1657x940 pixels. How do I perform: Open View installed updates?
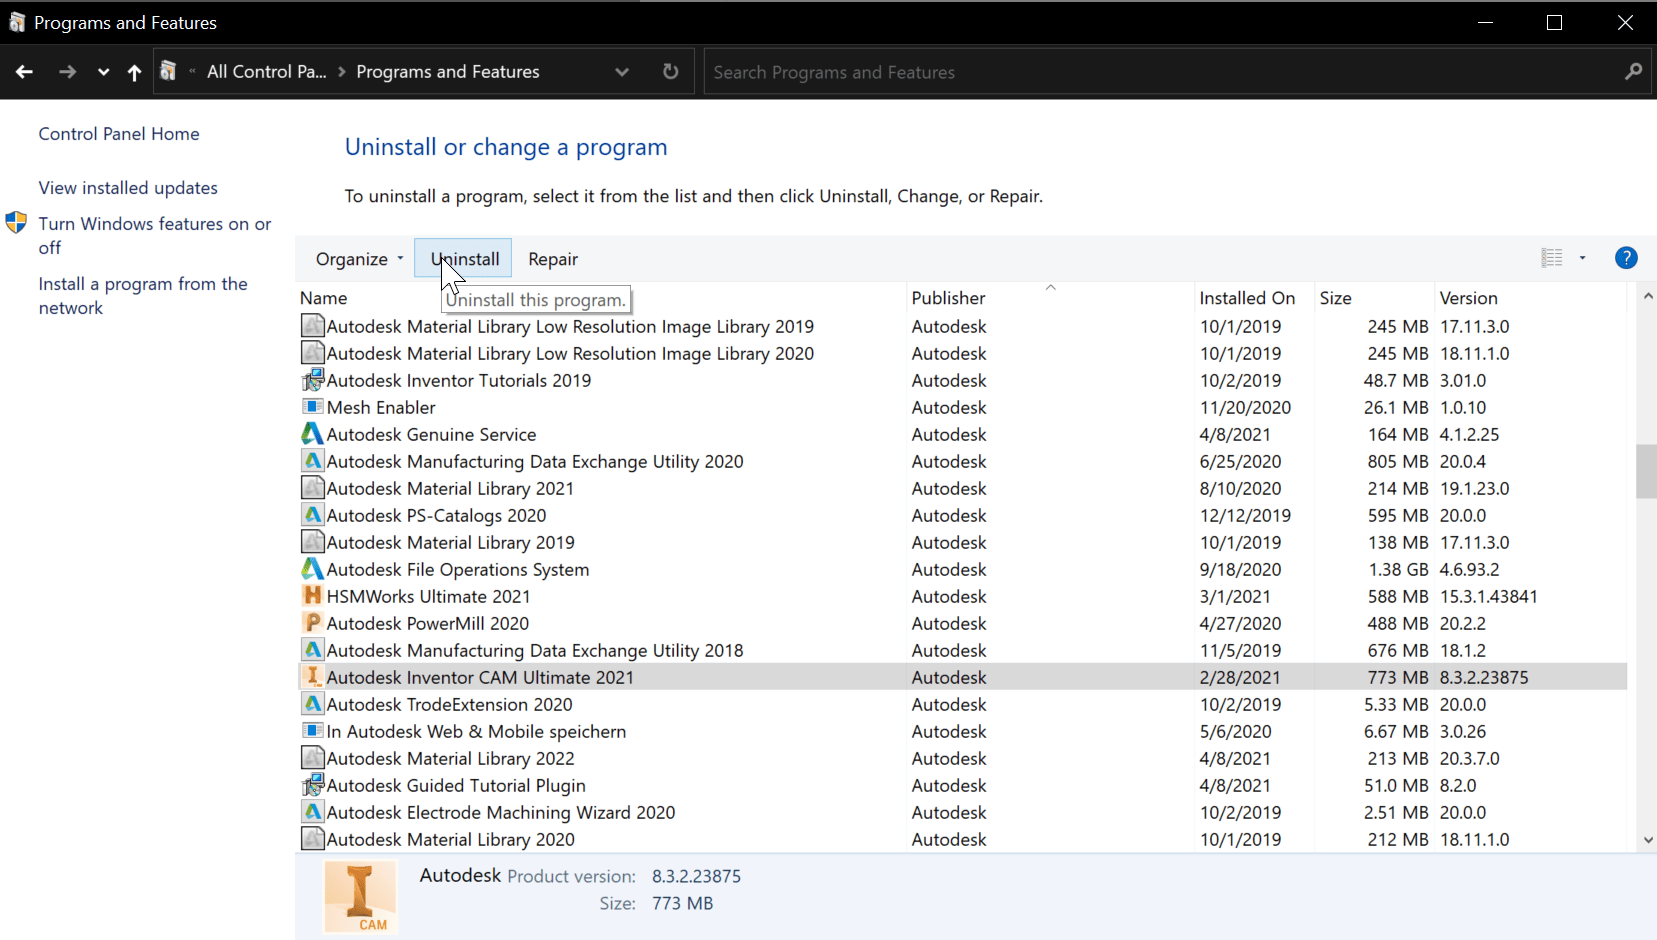point(127,187)
